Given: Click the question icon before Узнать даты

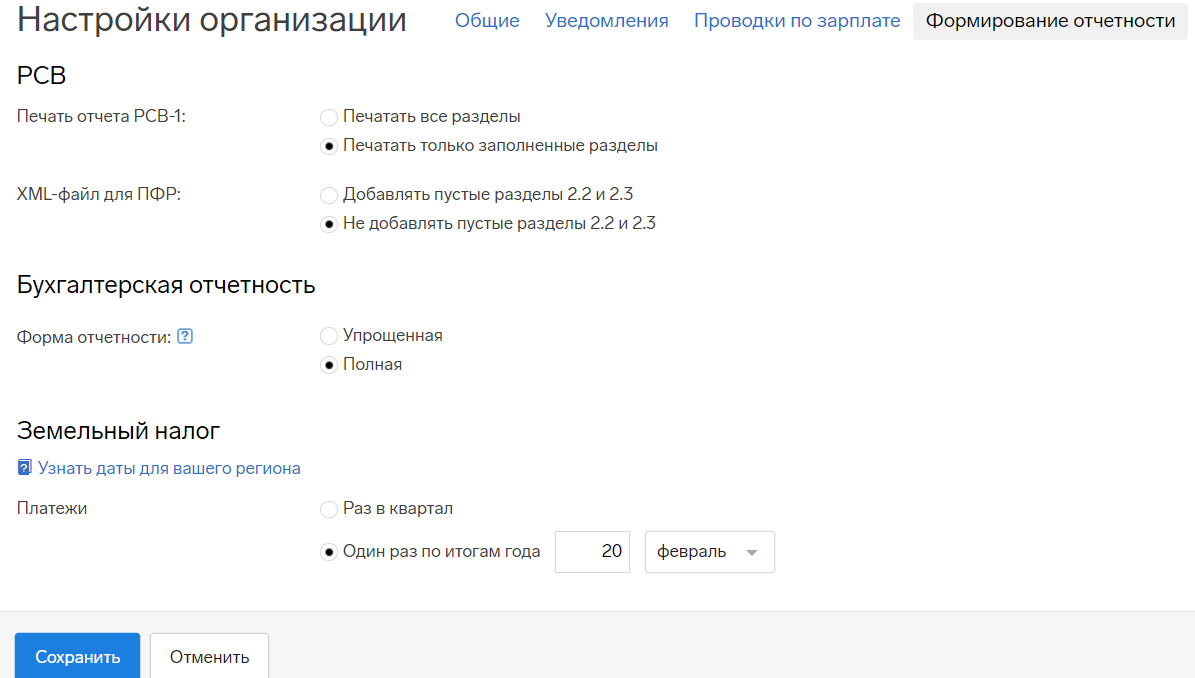Looking at the screenshot, I should 24,468.
